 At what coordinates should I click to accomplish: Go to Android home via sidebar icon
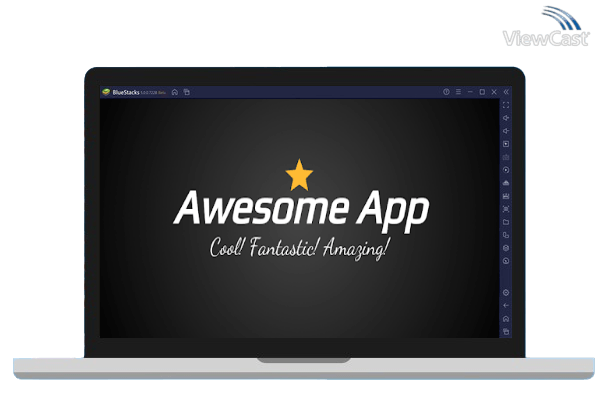[506, 318]
